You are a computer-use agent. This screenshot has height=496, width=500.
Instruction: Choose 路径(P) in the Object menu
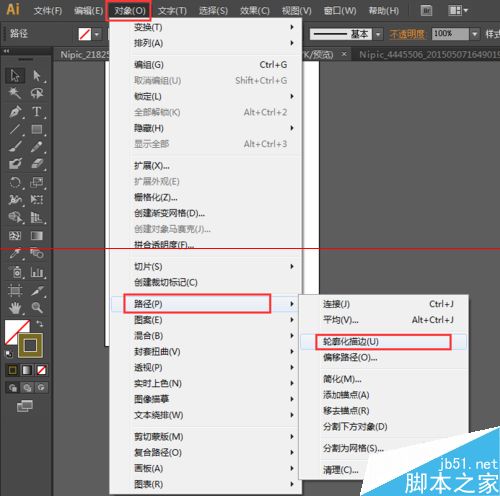tap(204, 304)
